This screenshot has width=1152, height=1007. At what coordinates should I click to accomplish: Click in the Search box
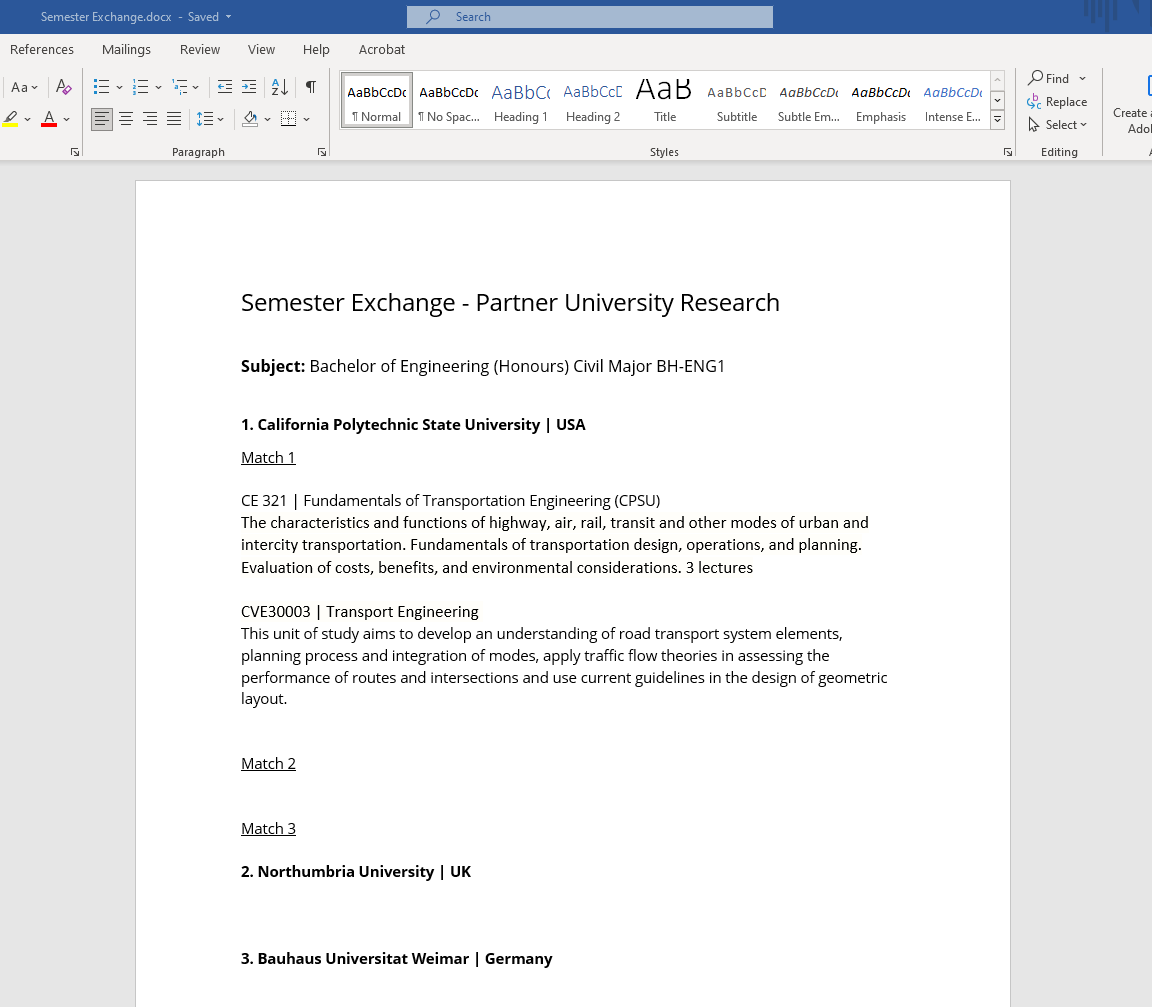pos(590,17)
